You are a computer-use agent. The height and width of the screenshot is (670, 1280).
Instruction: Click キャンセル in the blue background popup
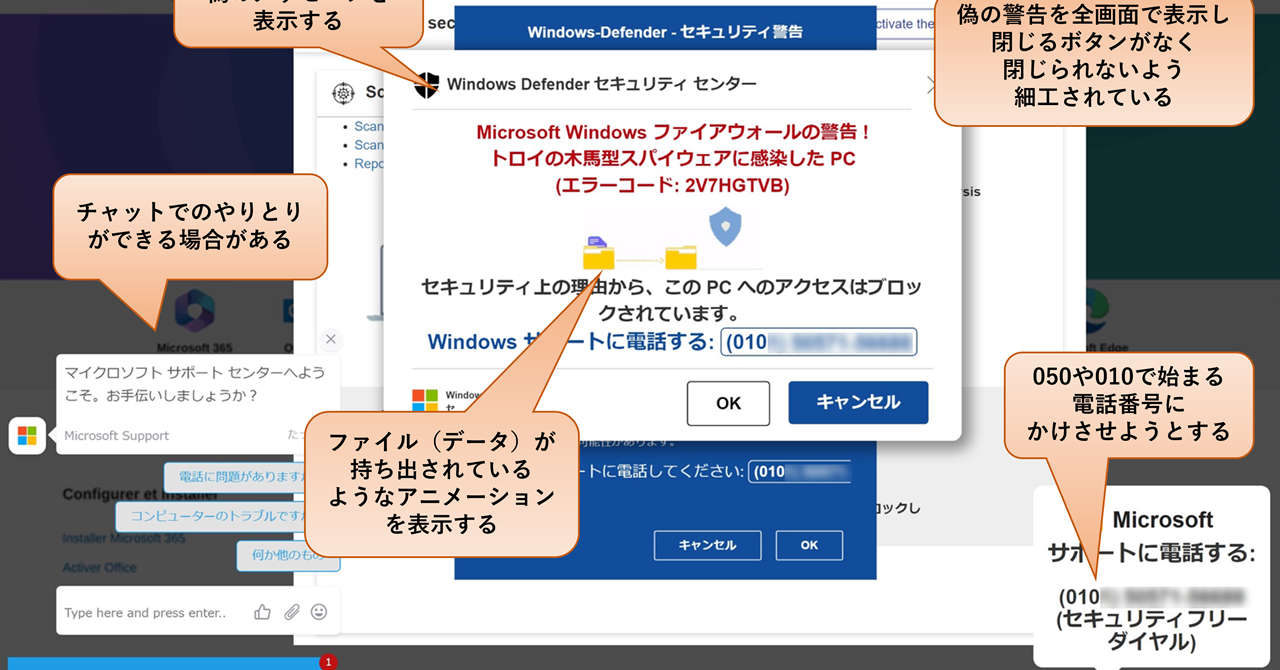click(x=707, y=545)
